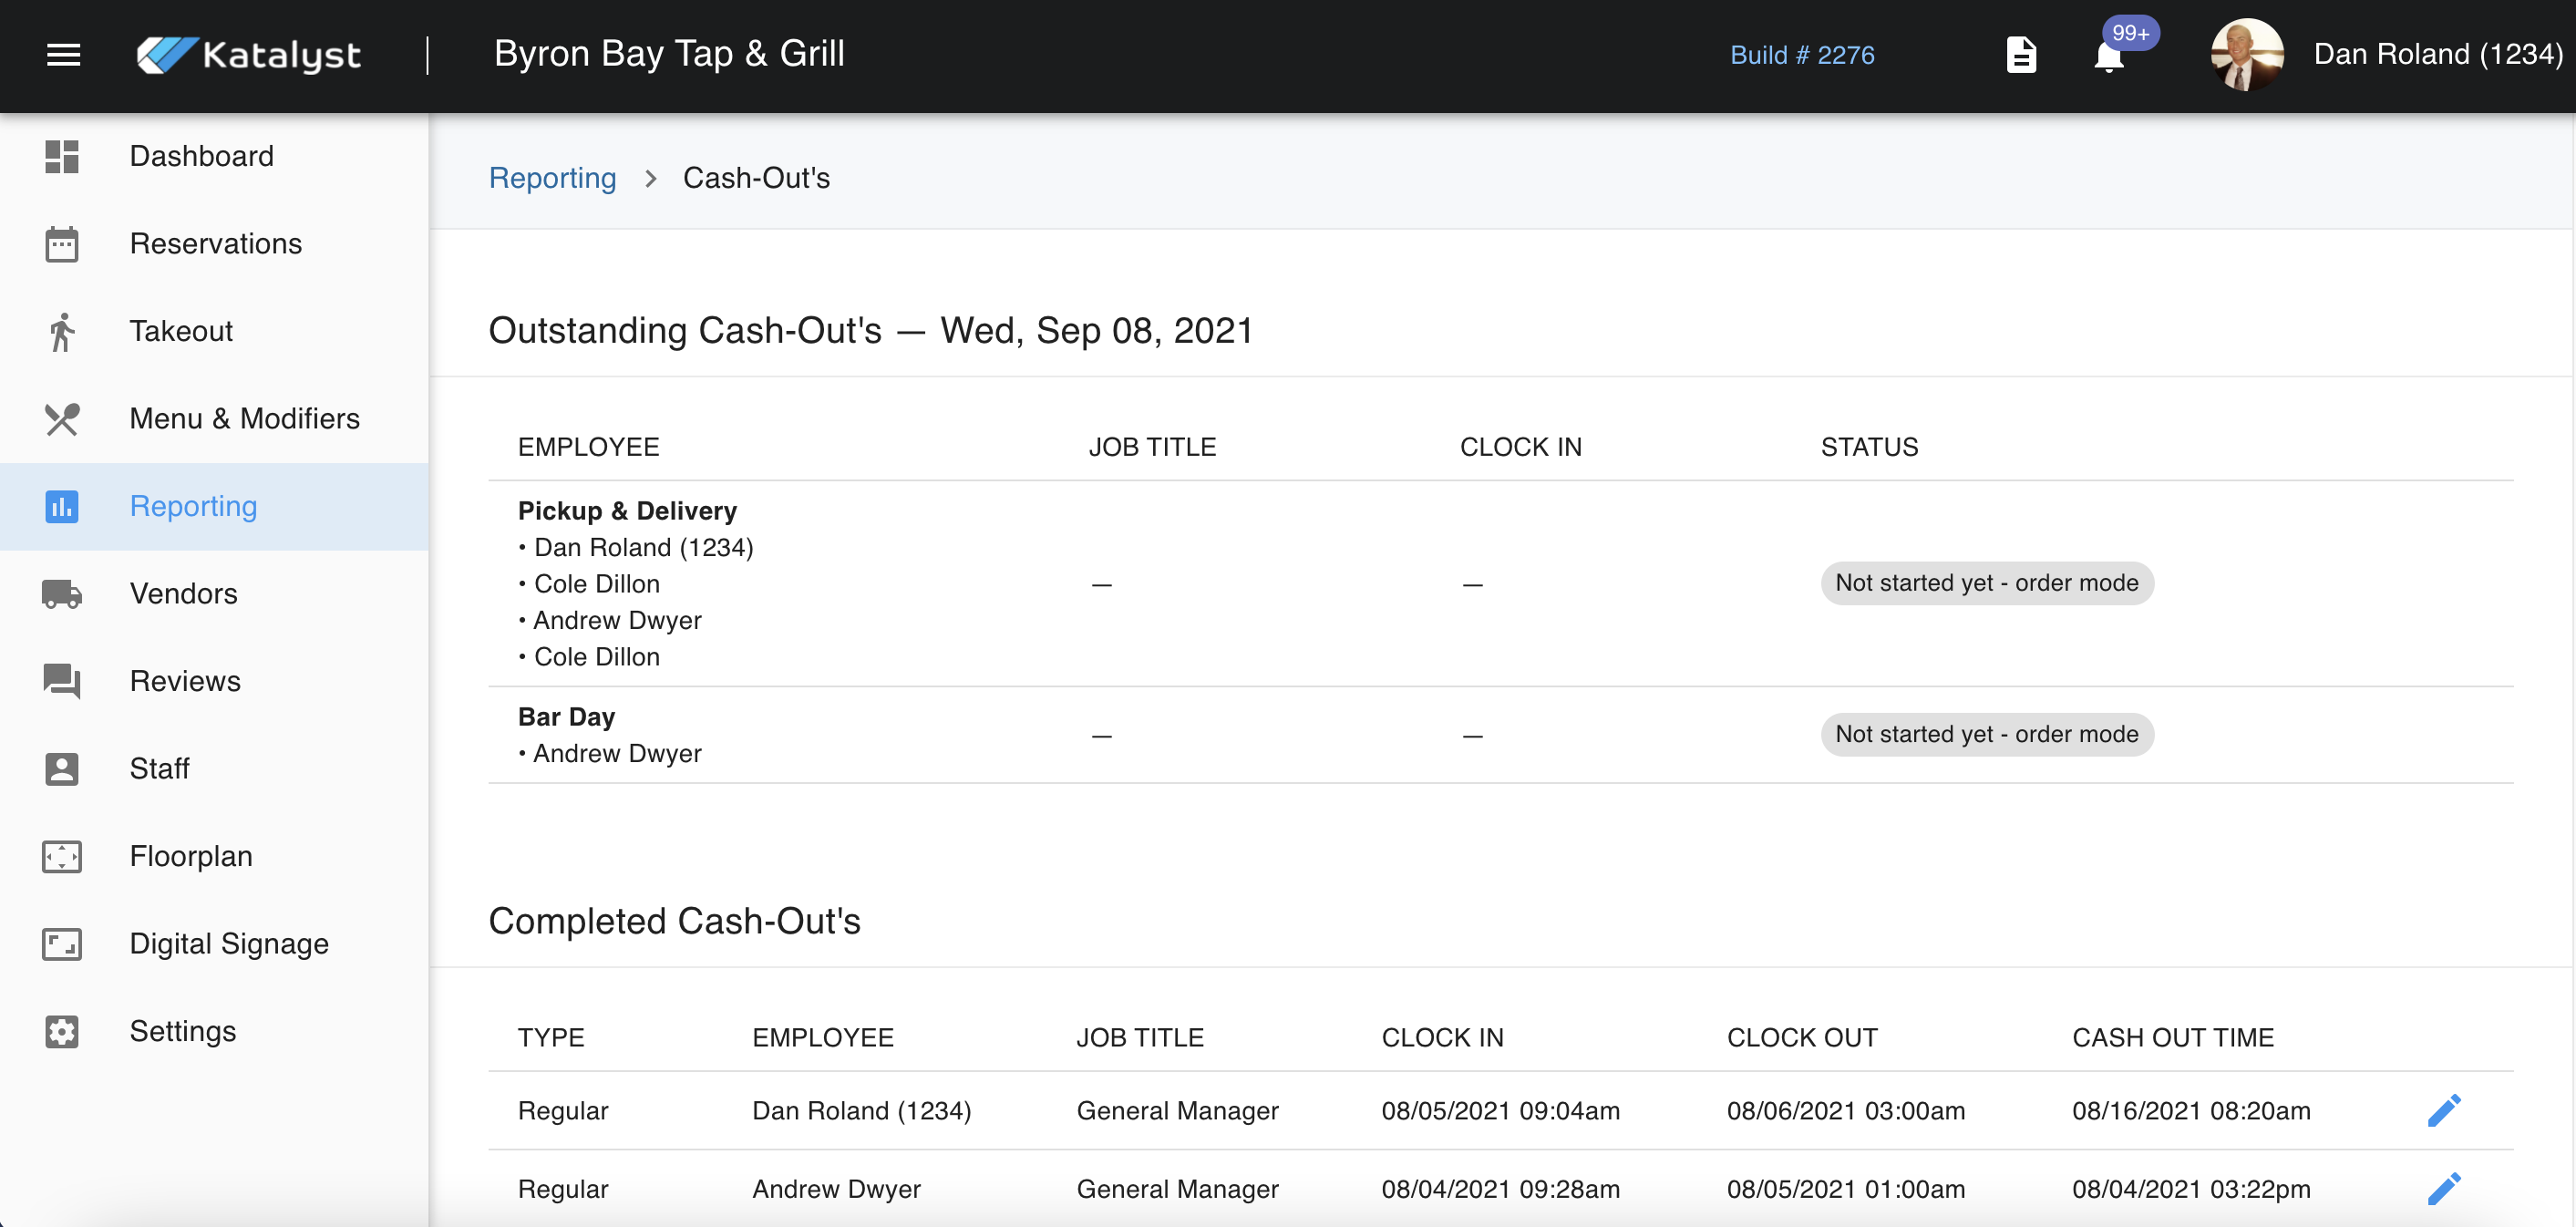Select Staff in the sidebar

click(x=159, y=768)
